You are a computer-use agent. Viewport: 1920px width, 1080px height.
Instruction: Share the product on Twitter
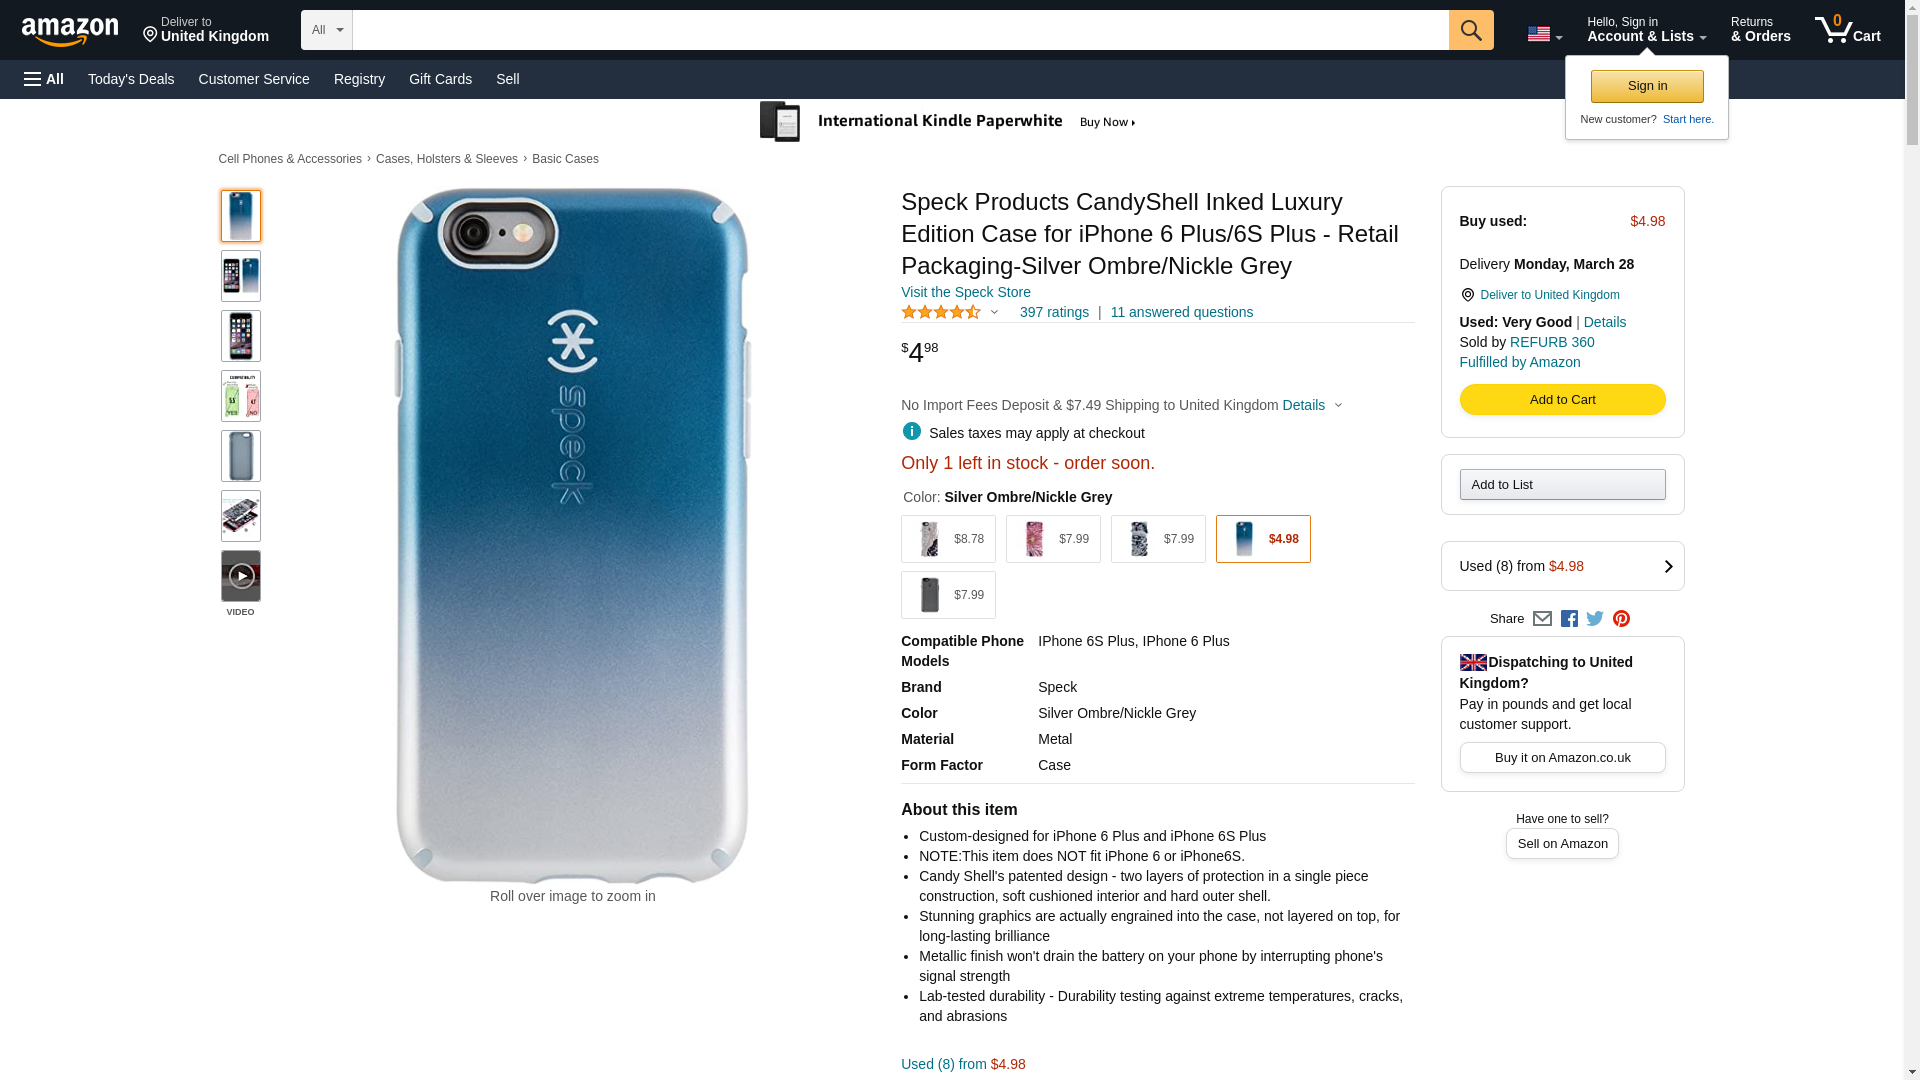pos(1595,619)
